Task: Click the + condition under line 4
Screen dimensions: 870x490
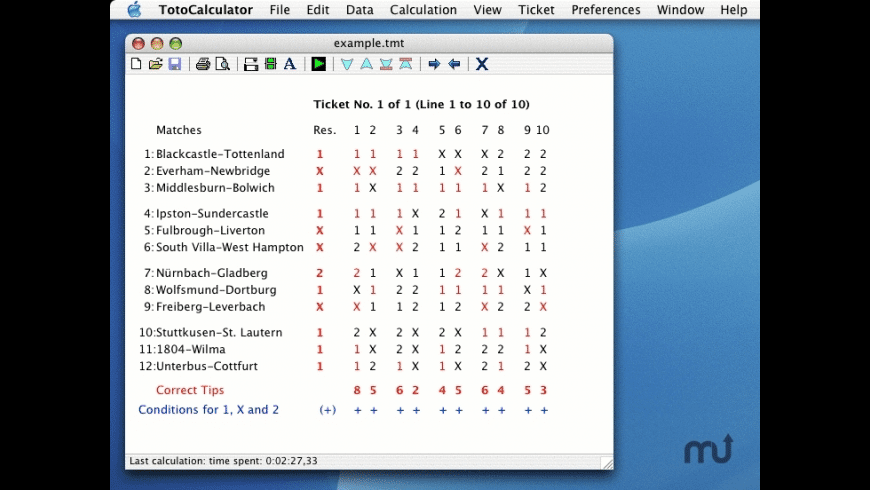Action: (416, 411)
